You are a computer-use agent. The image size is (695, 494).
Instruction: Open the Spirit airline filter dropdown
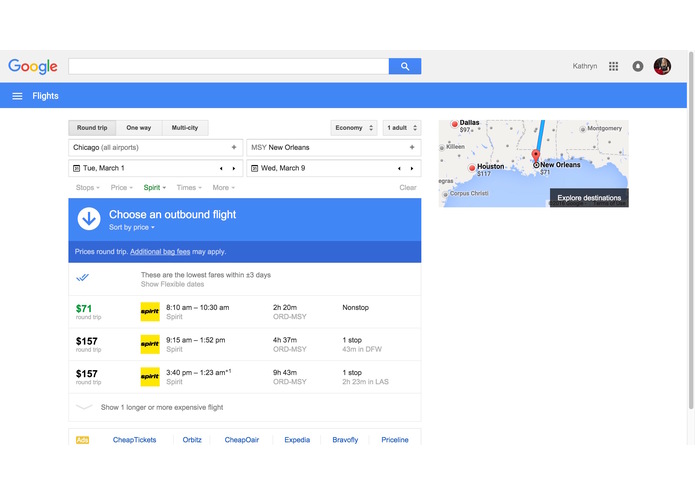pyautogui.click(x=155, y=188)
